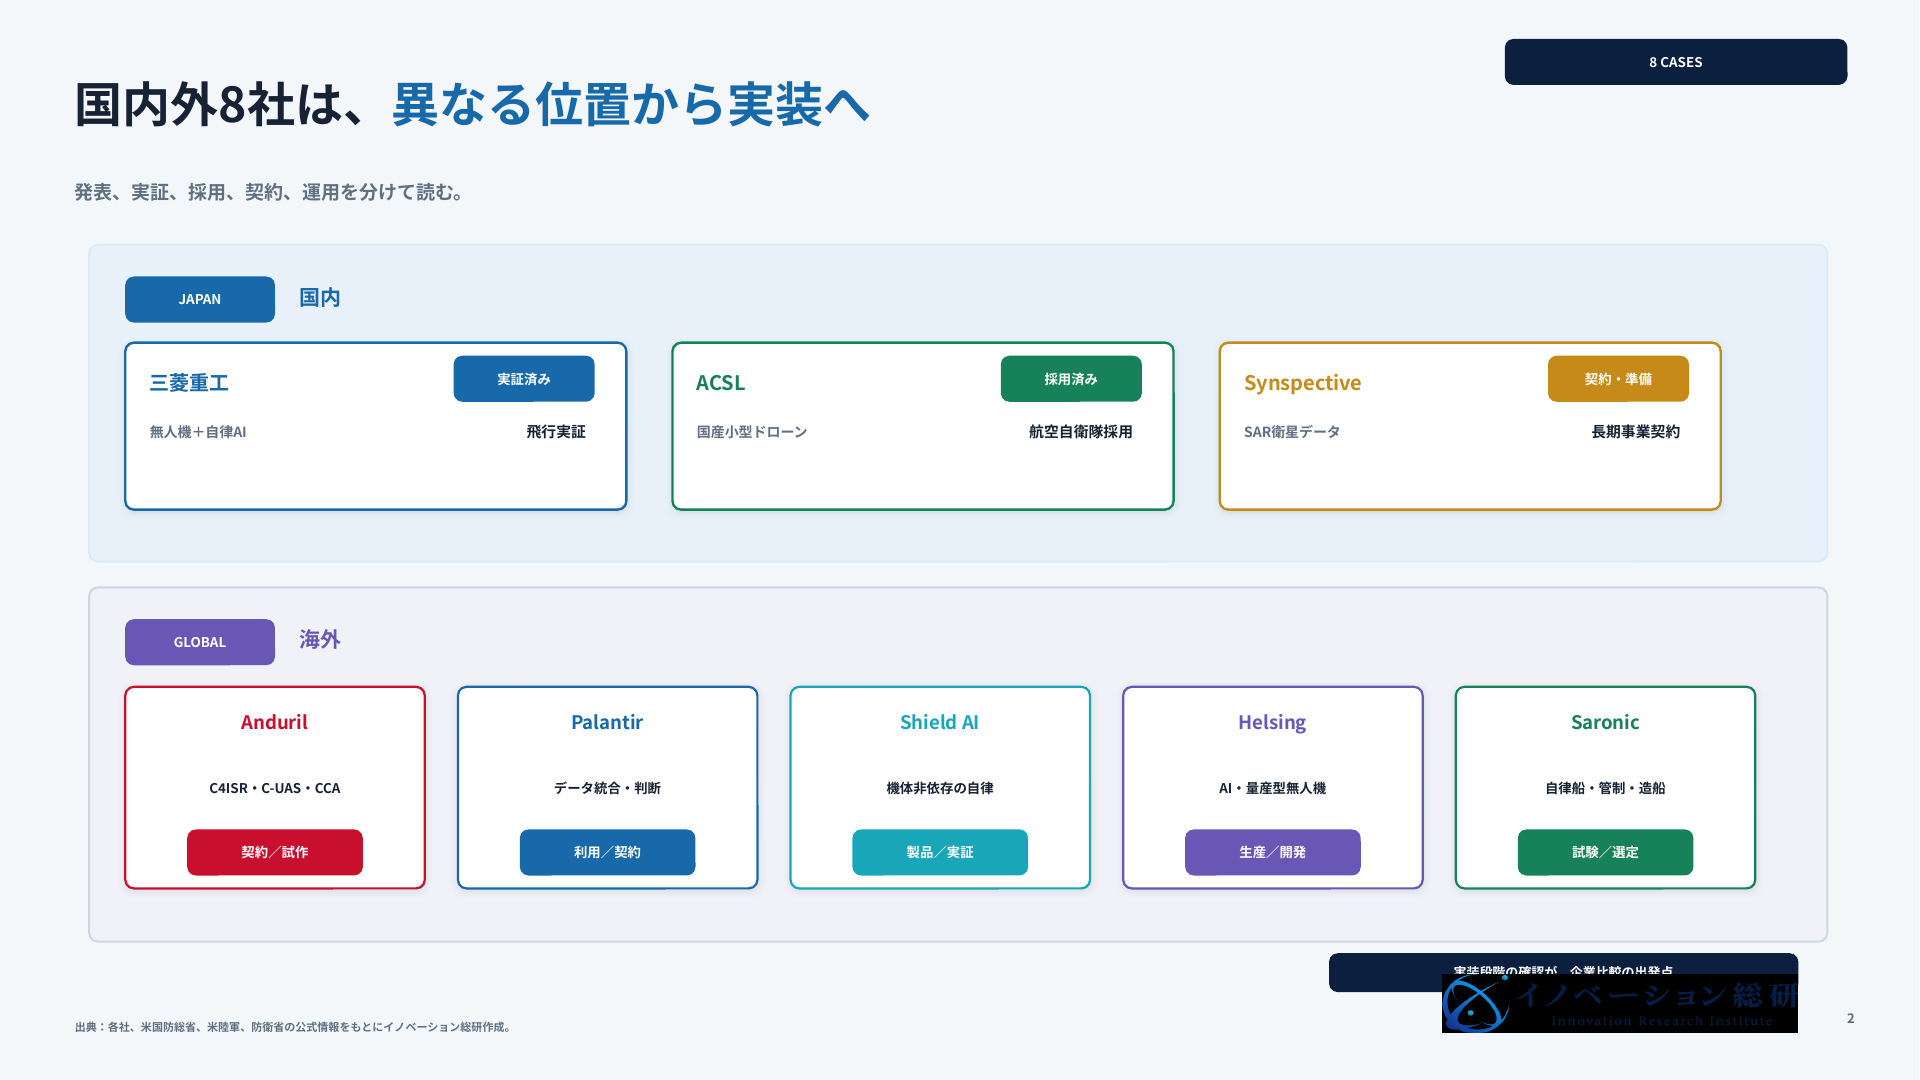Viewport: 1920px width, 1080px height.
Task: Select the Palantir card title
Action: click(607, 722)
